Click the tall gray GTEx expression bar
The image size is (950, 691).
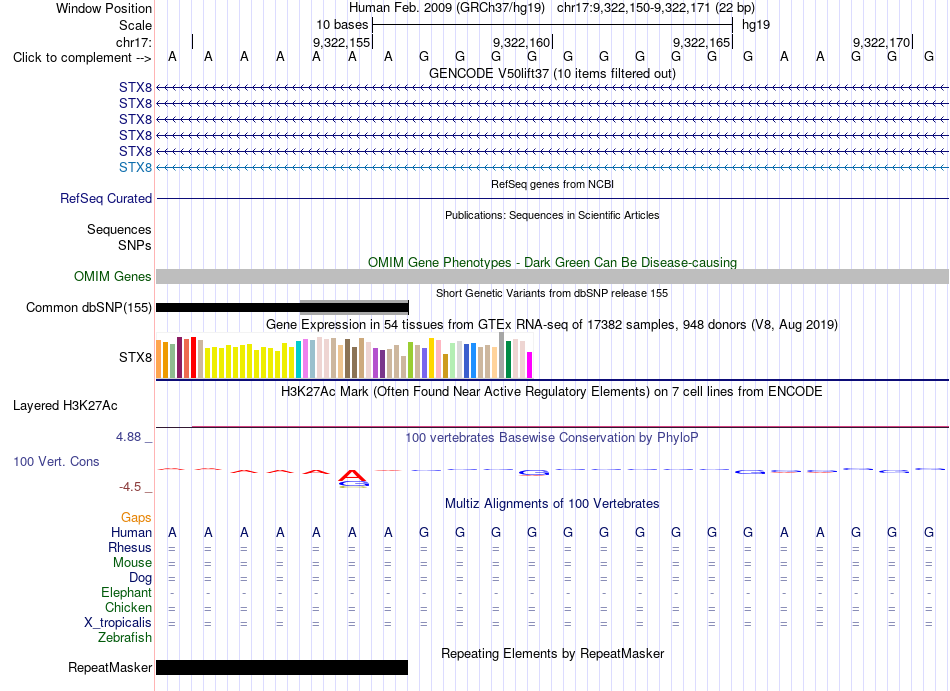pos(501,355)
